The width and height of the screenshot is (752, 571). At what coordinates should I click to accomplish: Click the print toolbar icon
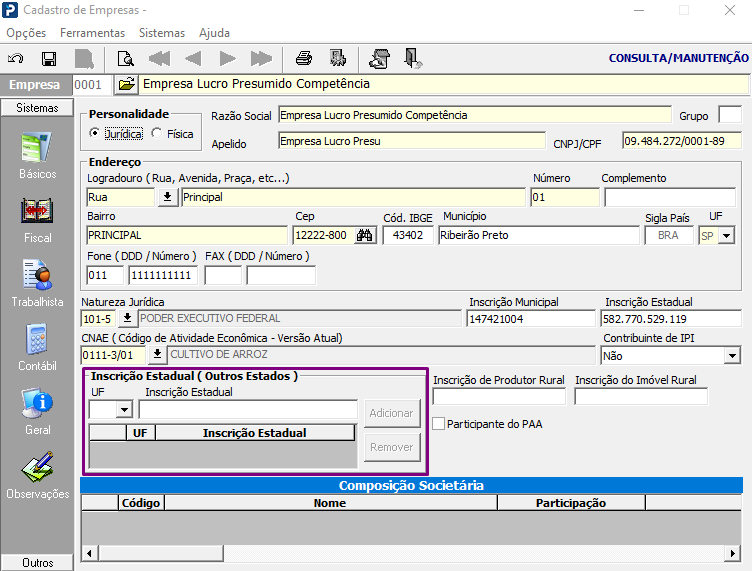coord(304,58)
